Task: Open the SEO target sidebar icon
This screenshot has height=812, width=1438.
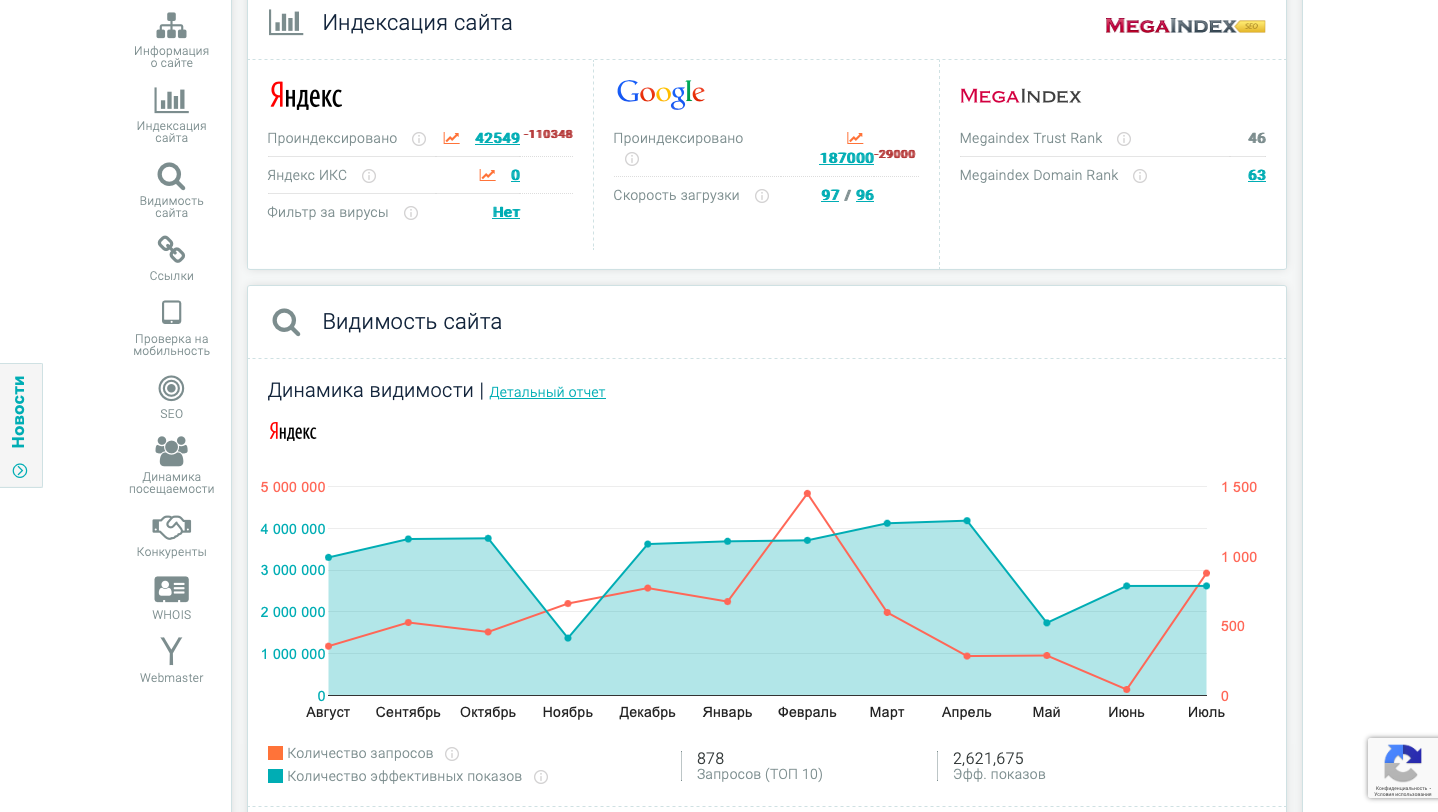Action: (171, 388)
